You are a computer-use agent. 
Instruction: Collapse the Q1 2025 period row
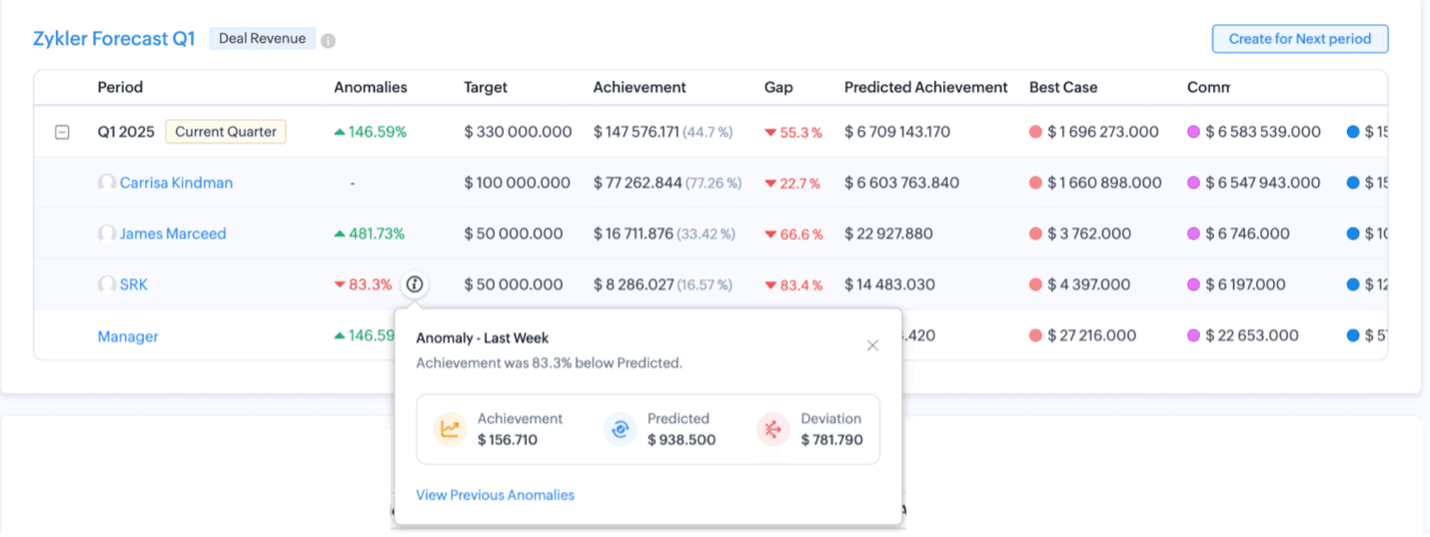click(x=62, y=132)
